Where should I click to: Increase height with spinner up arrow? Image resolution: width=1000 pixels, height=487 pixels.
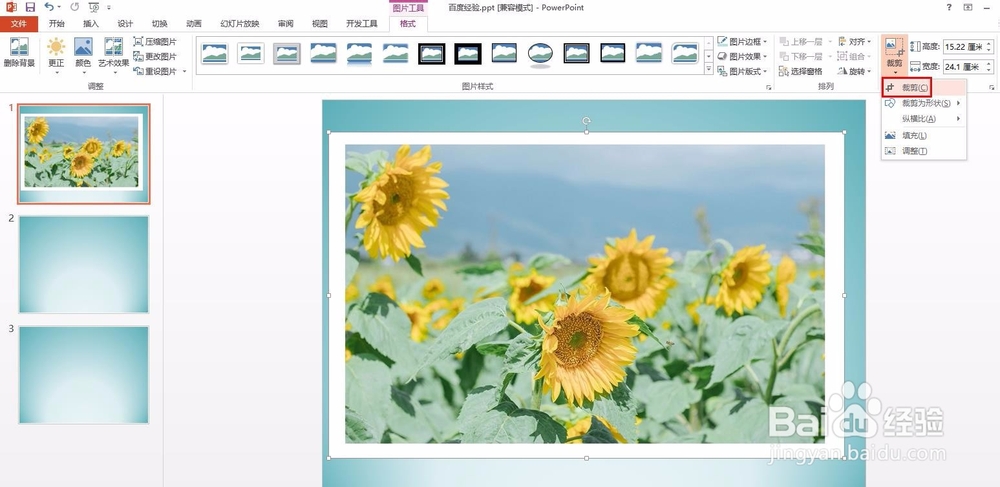(989, 43)
